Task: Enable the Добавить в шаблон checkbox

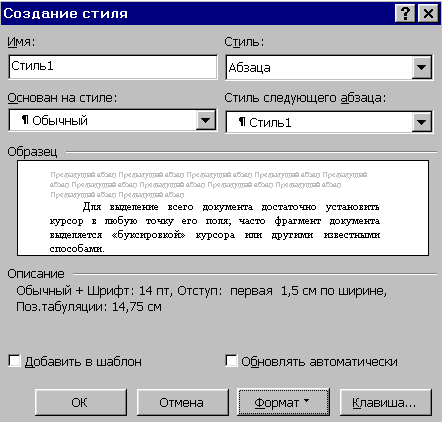Action: pyautogui.click(x=14, y=361)
